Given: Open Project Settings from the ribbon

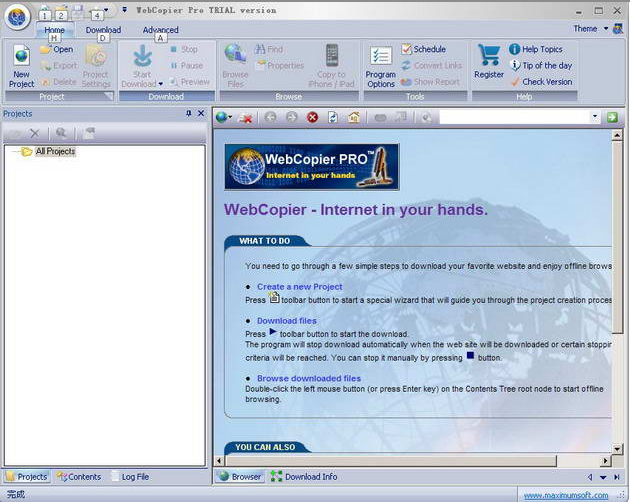Looking at the screenshot, I should (96, 66).
